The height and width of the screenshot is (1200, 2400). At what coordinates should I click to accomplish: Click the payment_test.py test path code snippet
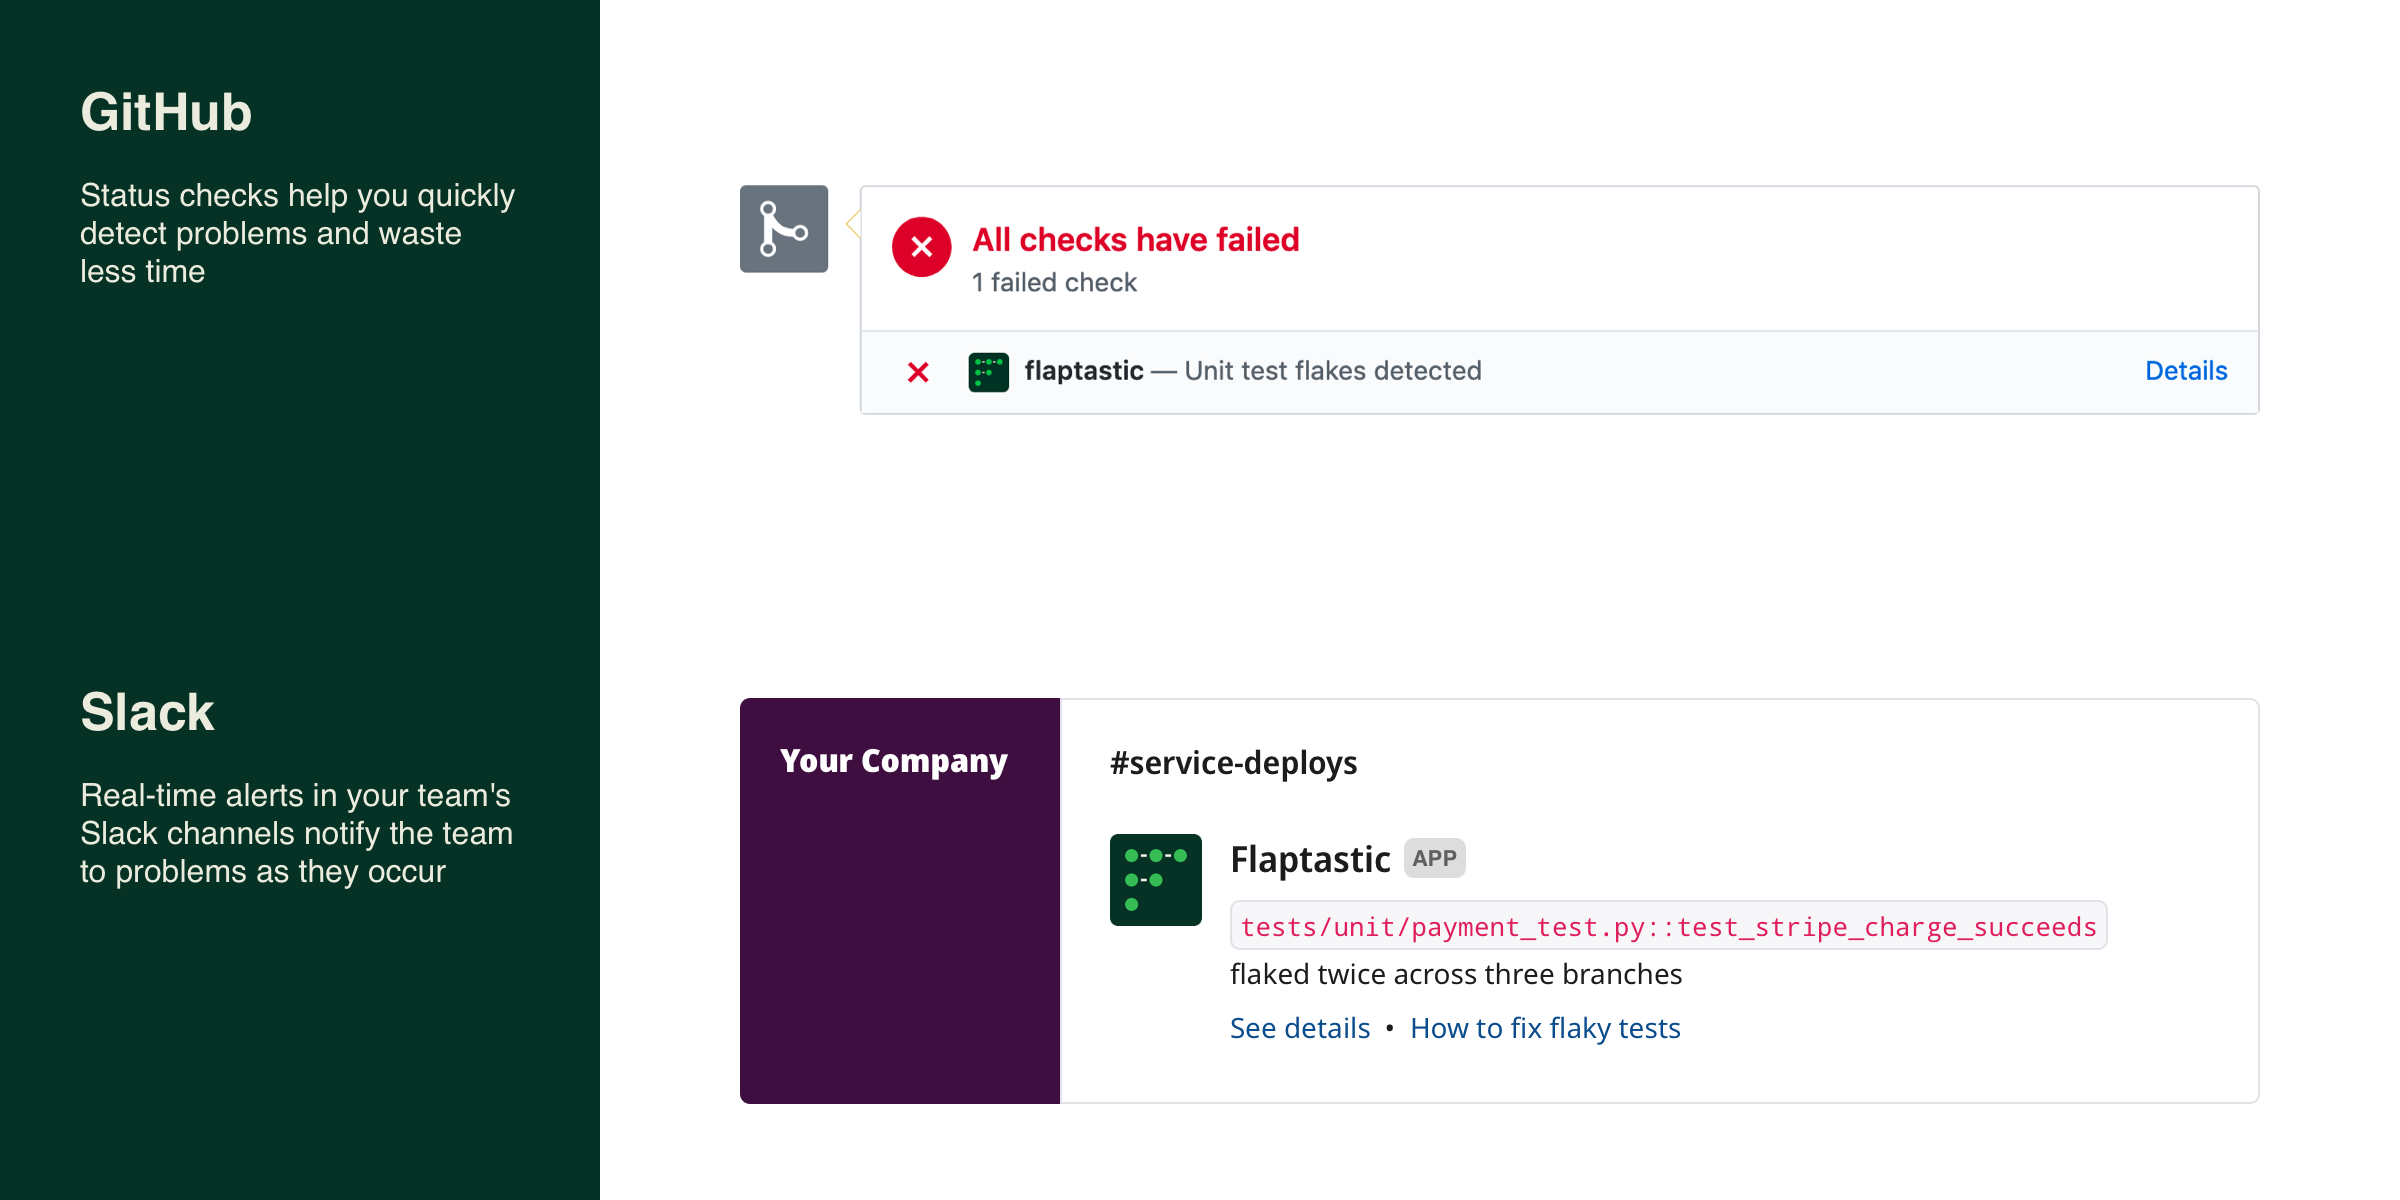pos(1668,926)
